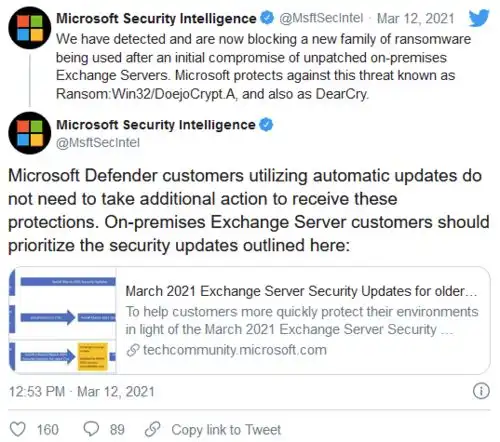Click the techcommunity.microsoft.com domain link
This screenshot has width=500, height=442.
(x=235, y=350)
